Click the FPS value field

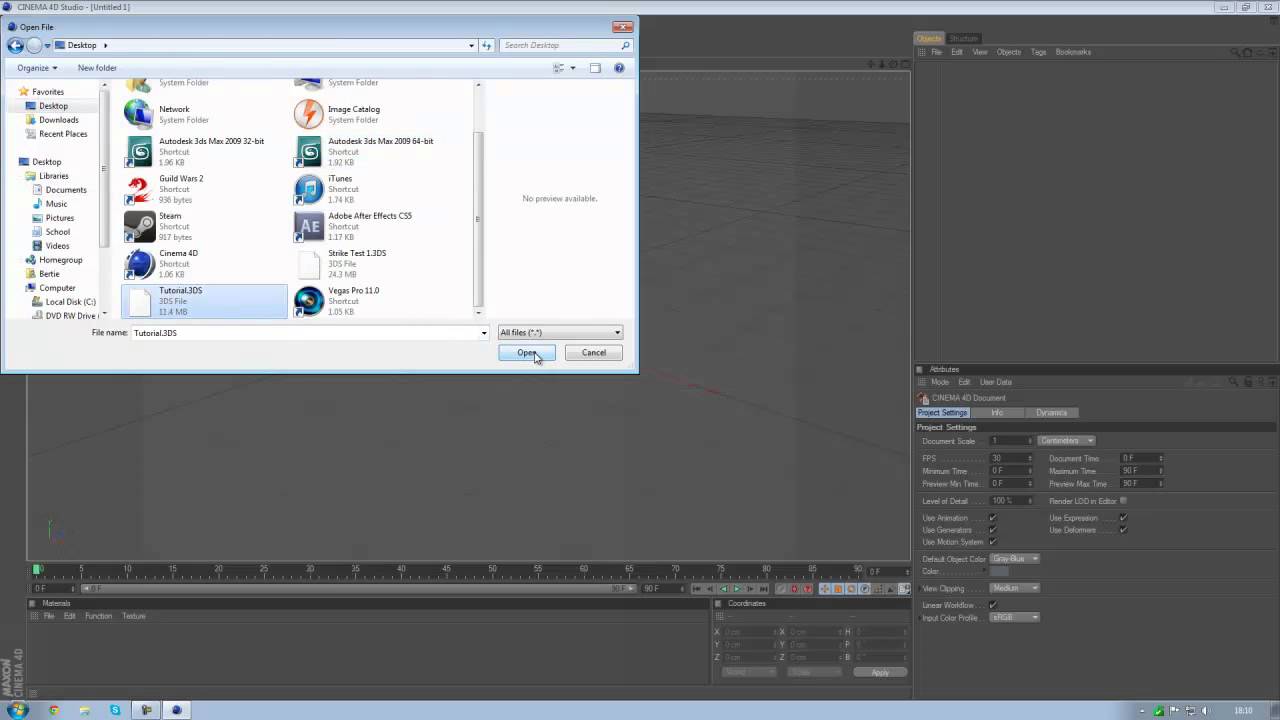coord(1011,458)
